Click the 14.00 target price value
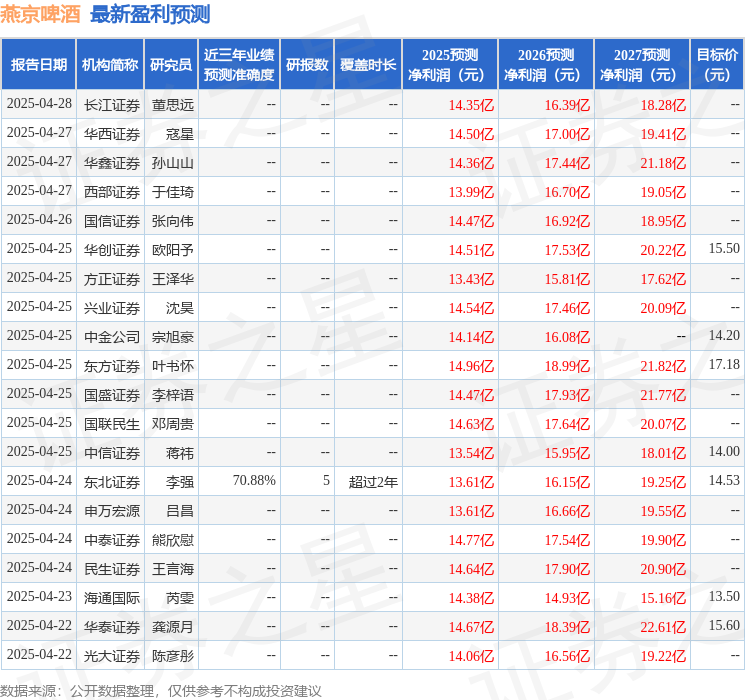Viewport: 745px width, 700px height. click(724, 451)
